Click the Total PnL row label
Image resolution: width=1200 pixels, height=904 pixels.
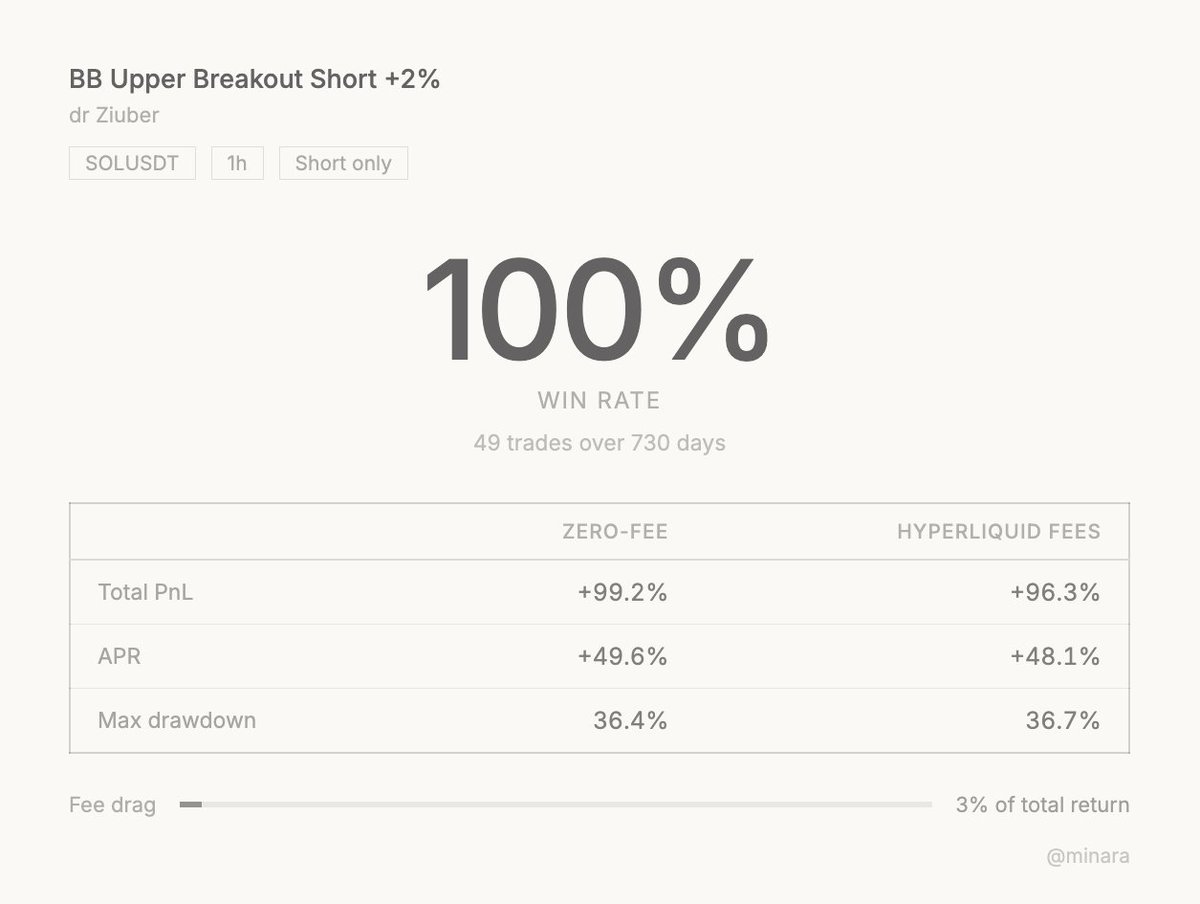(145, 592)
